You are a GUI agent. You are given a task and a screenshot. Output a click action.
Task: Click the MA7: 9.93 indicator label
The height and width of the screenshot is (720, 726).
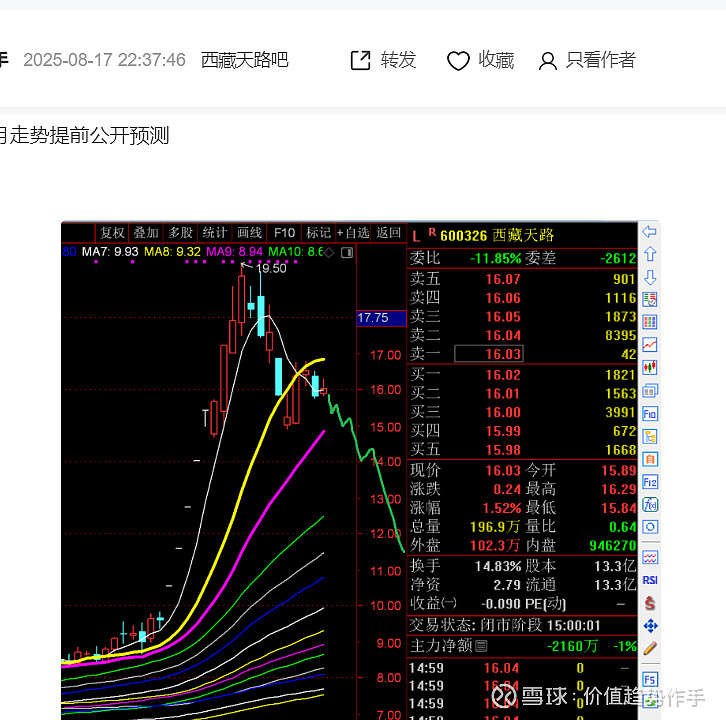(110, 252)
